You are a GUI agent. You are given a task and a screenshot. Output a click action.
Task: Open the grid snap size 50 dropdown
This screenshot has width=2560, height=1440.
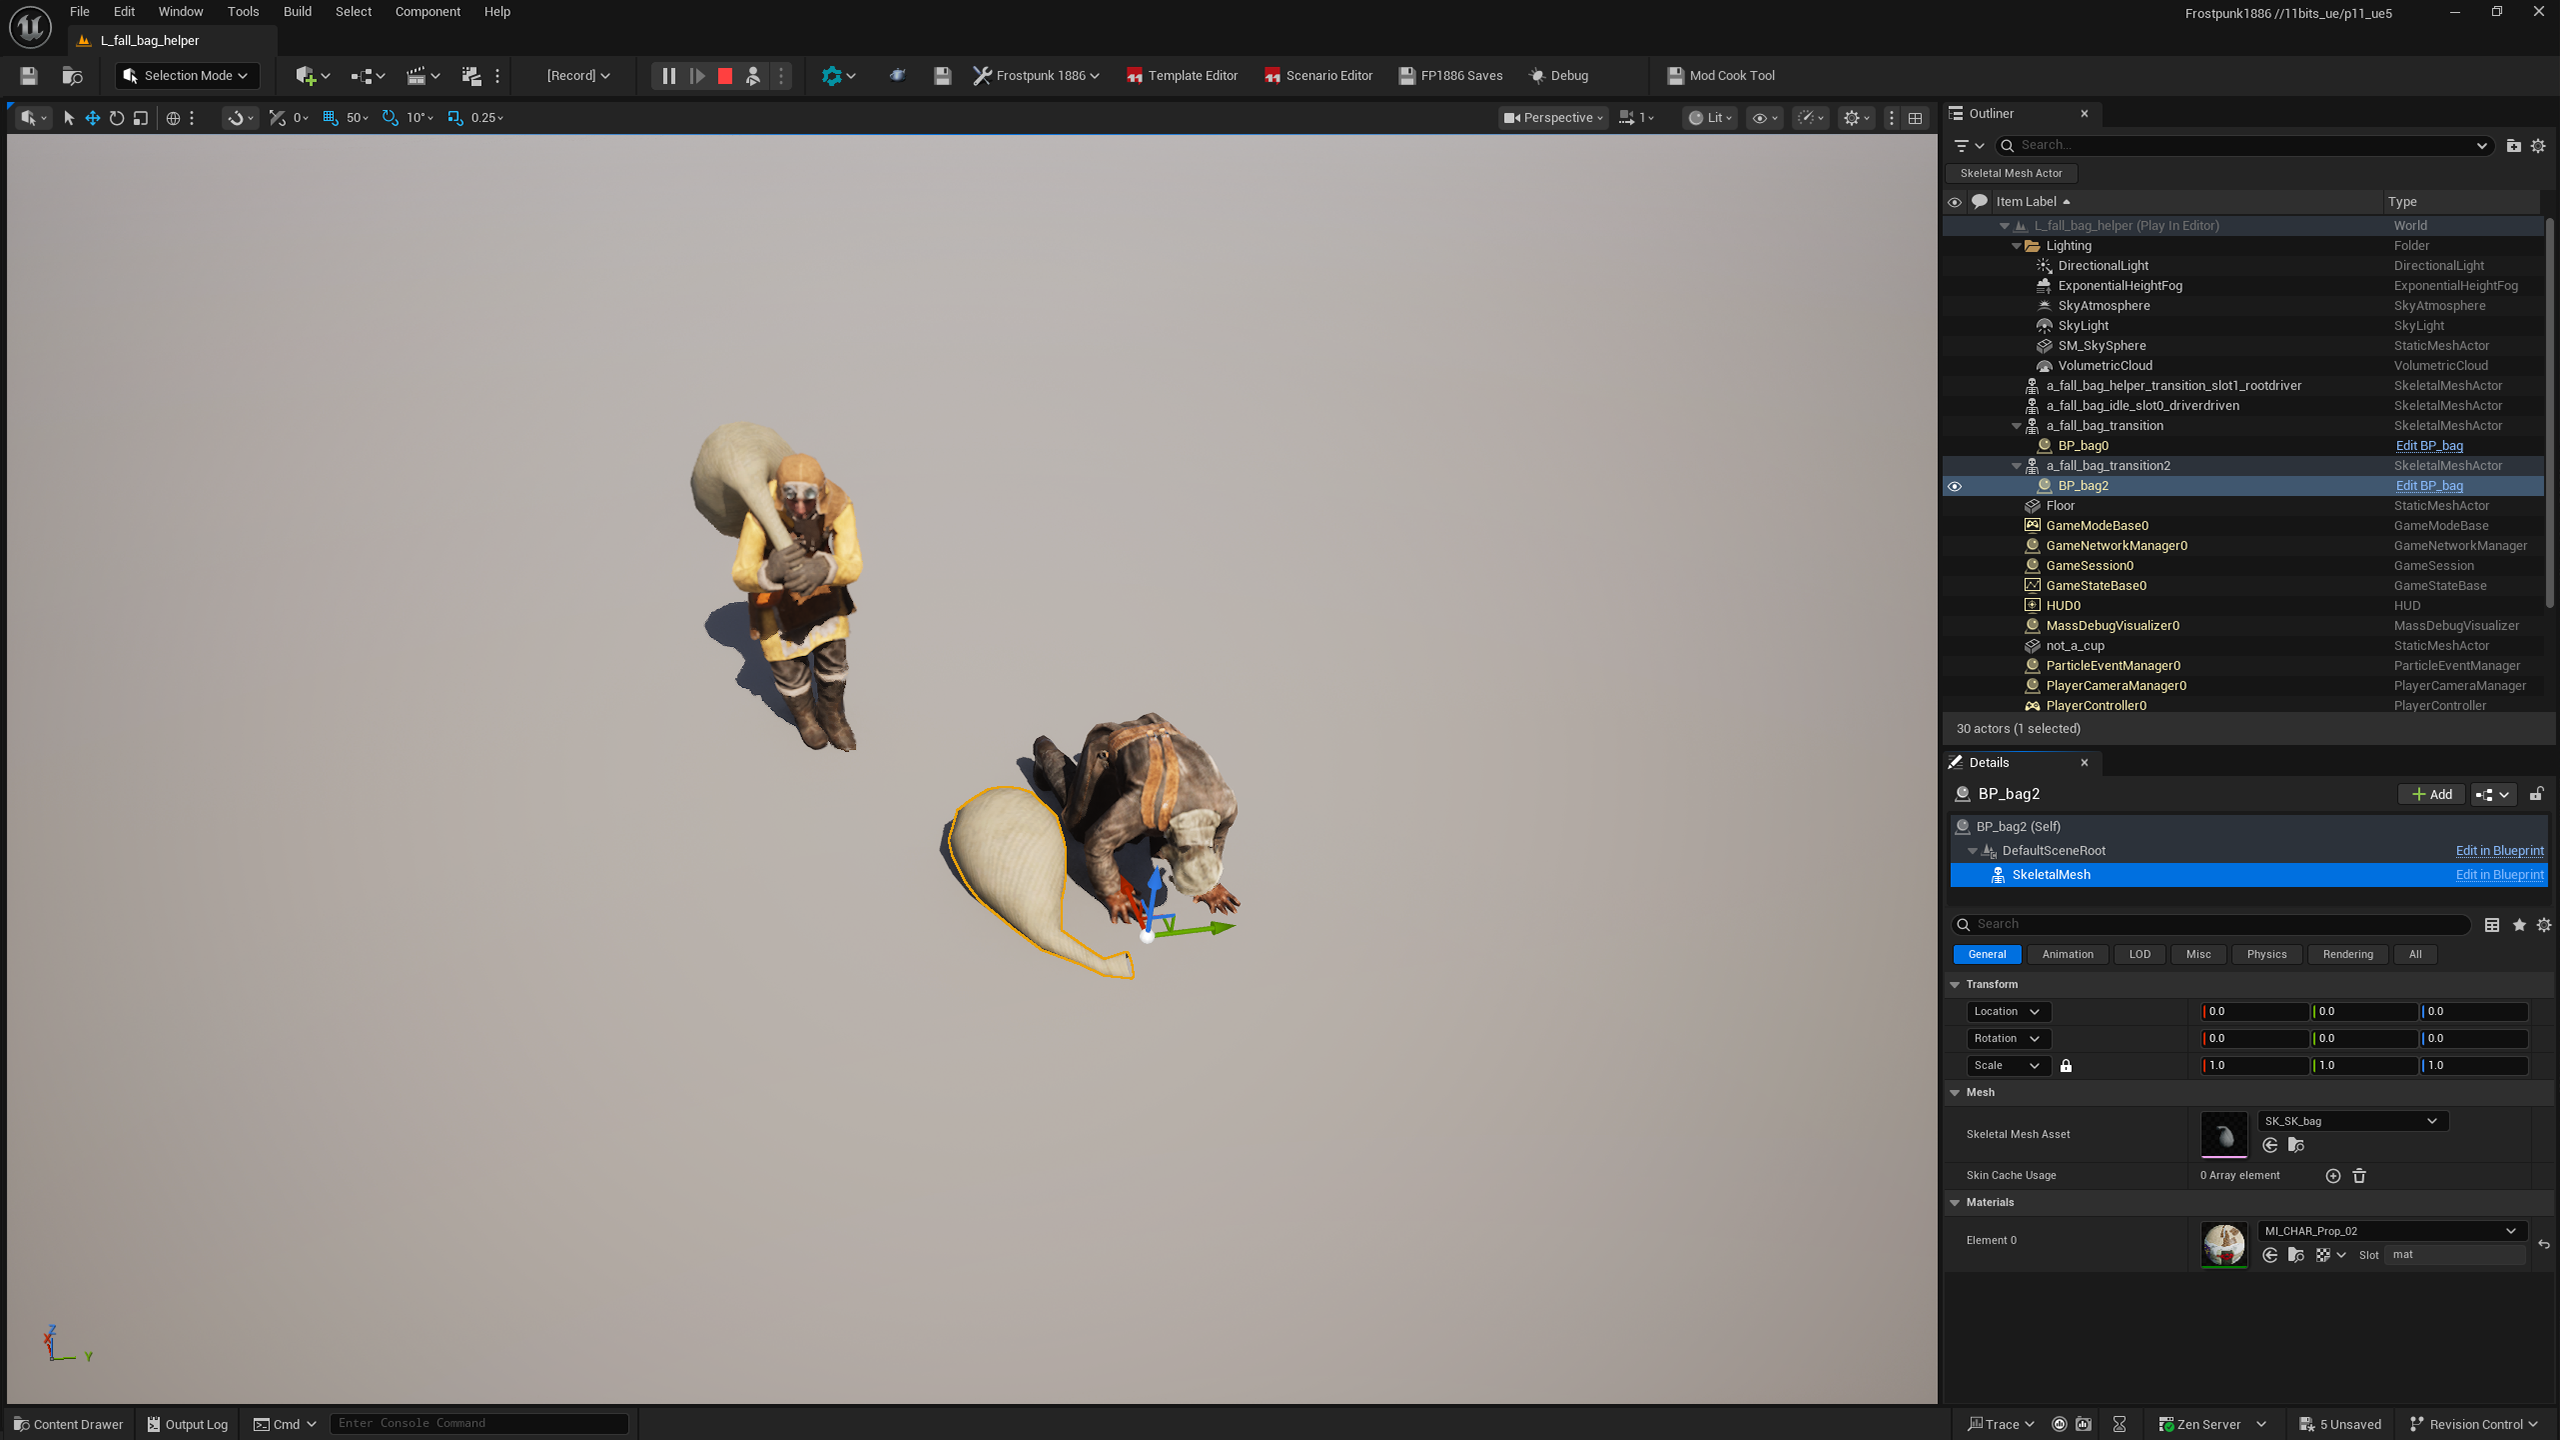tap(358, 118)
